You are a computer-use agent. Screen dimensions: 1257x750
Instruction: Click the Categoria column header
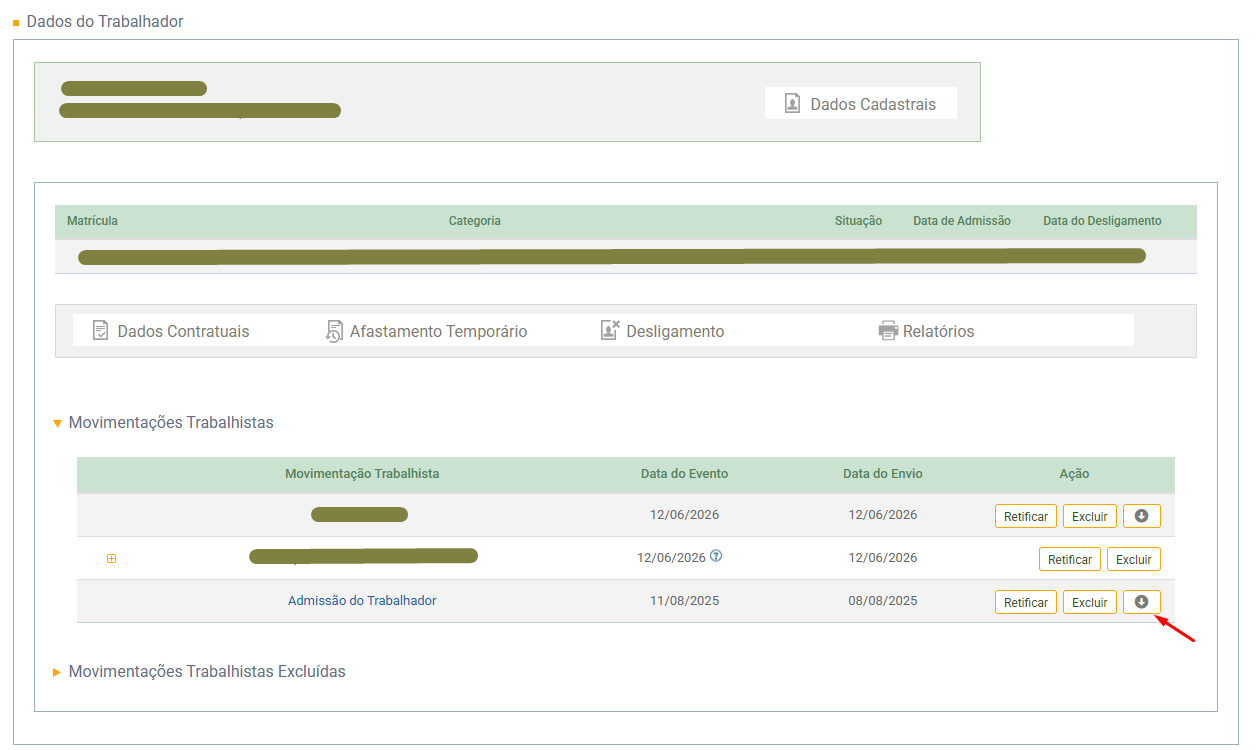475,221
